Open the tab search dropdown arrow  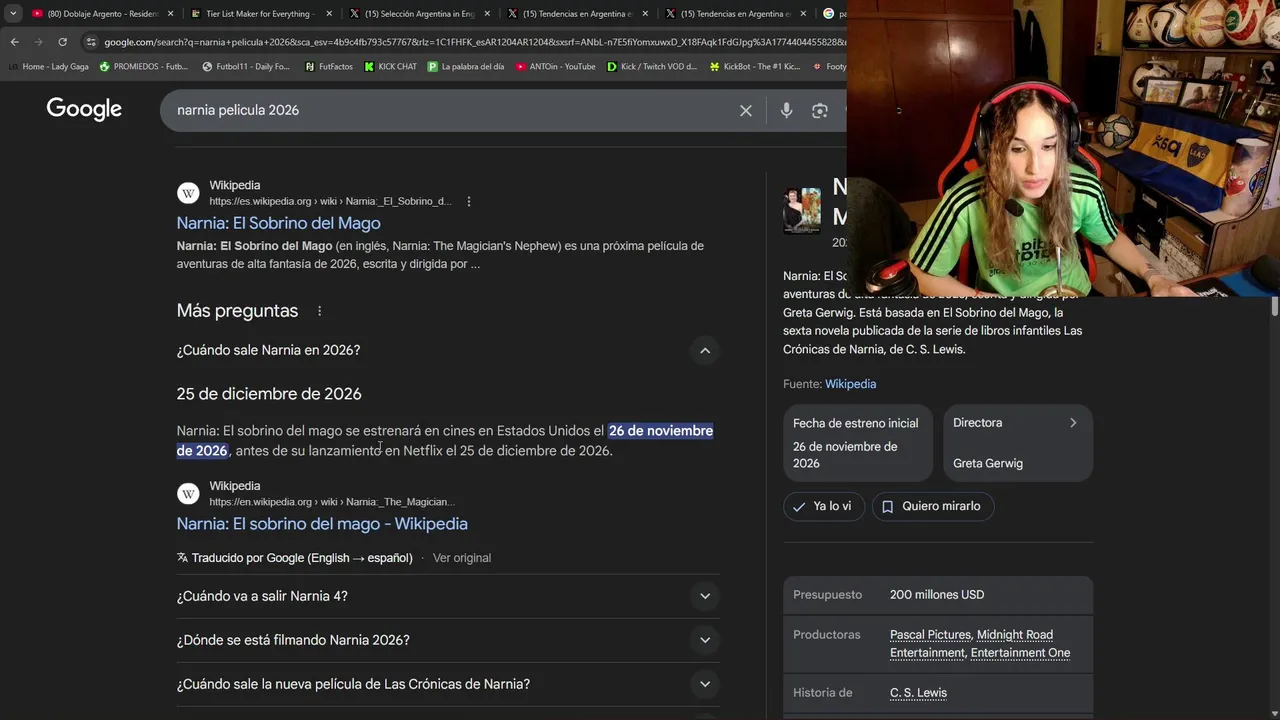[x=13, y=14]
